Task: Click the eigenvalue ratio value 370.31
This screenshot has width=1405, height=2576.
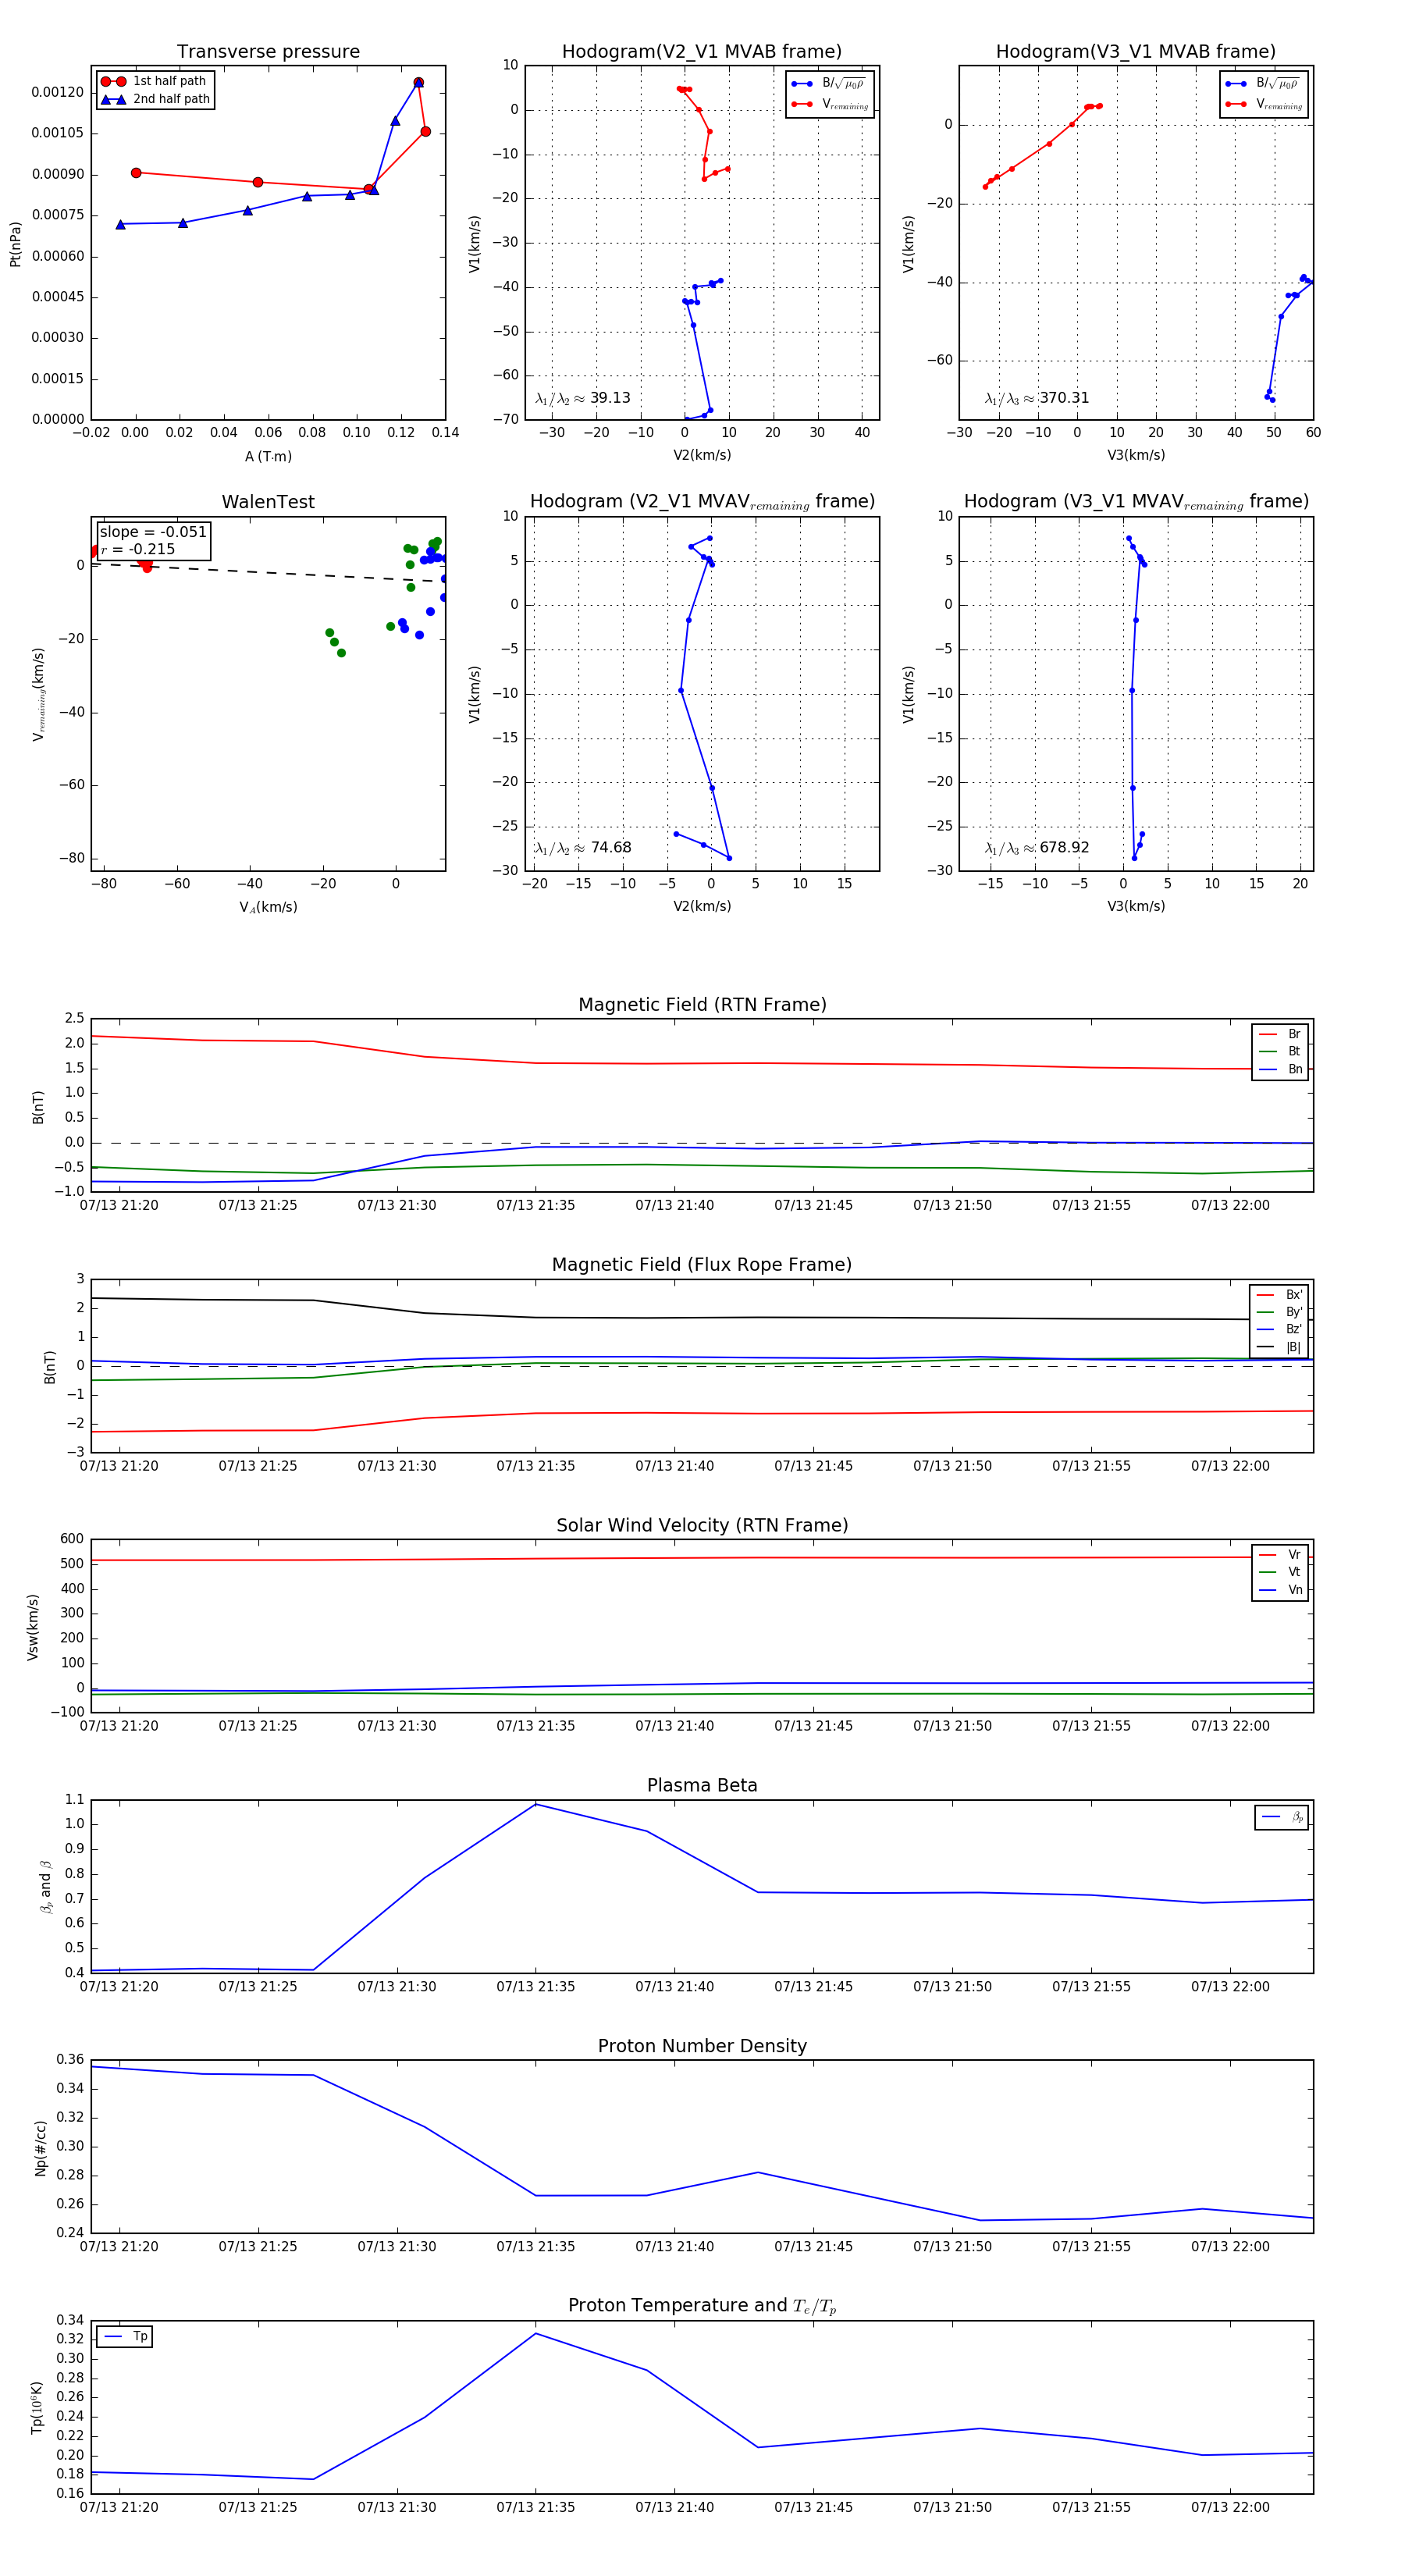Action: 1064,398
